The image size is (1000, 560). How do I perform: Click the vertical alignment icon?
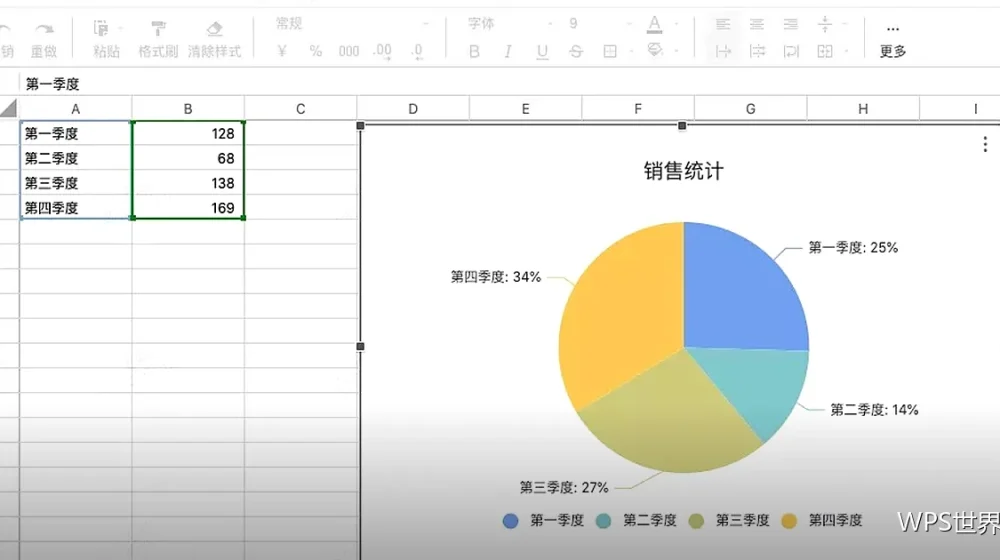(x=825, y=24)
